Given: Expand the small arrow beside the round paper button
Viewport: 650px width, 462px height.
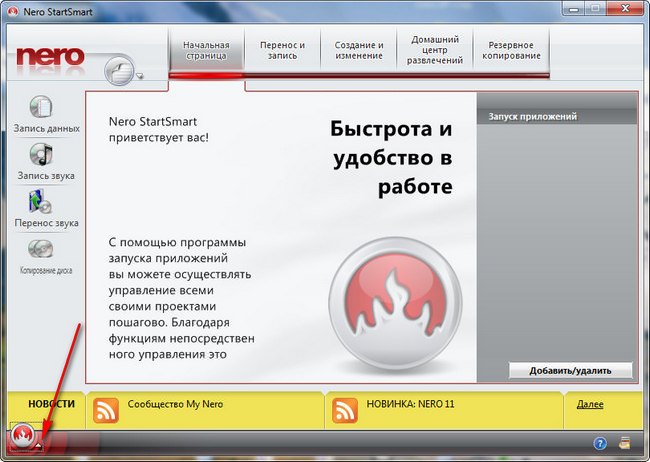Looking at the screenshot, I should 140,75.
